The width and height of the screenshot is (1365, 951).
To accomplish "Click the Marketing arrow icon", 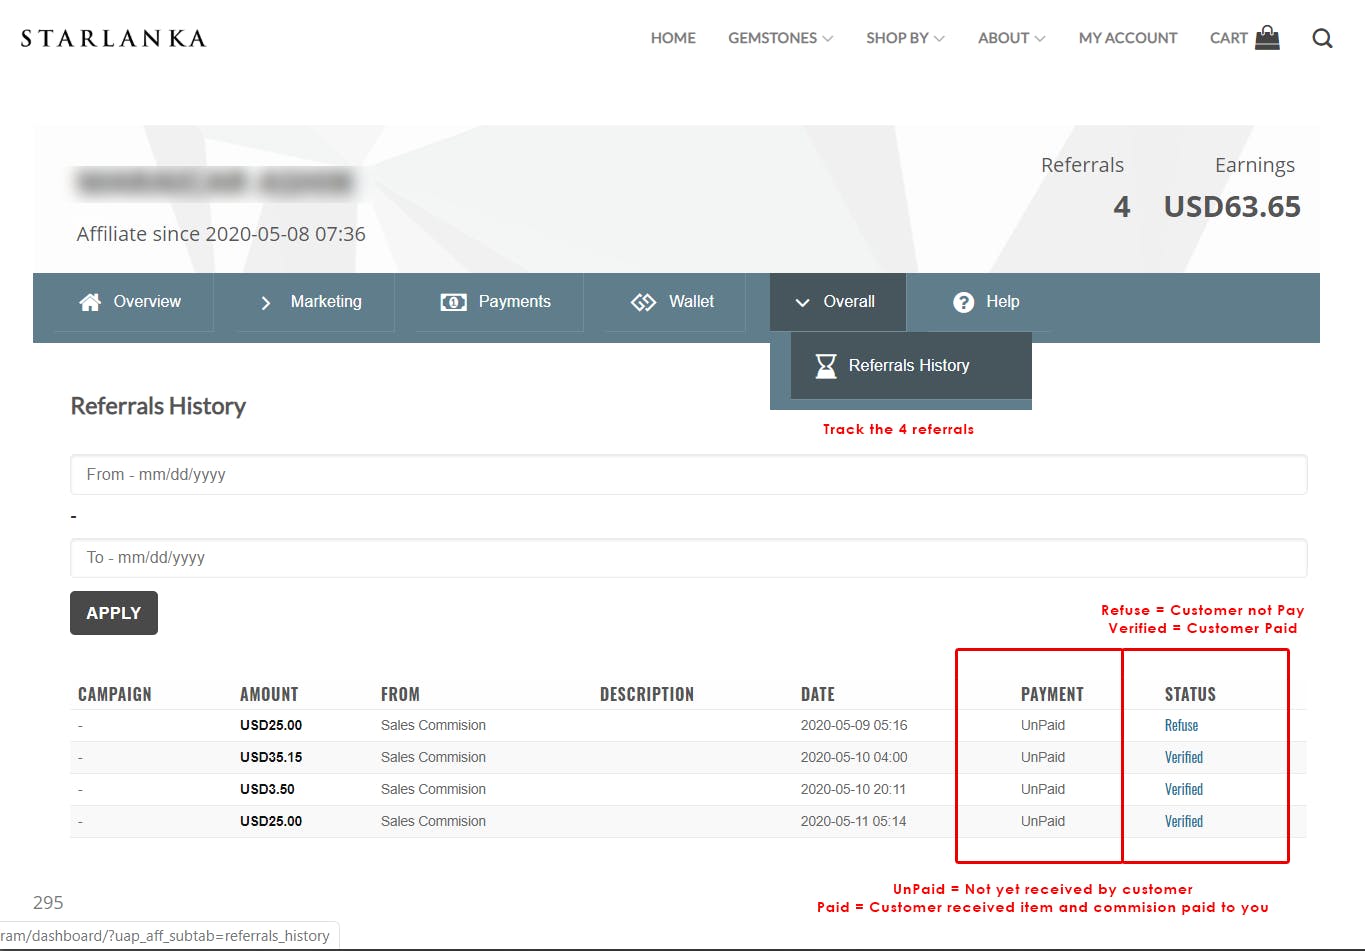I will (265, 302).
